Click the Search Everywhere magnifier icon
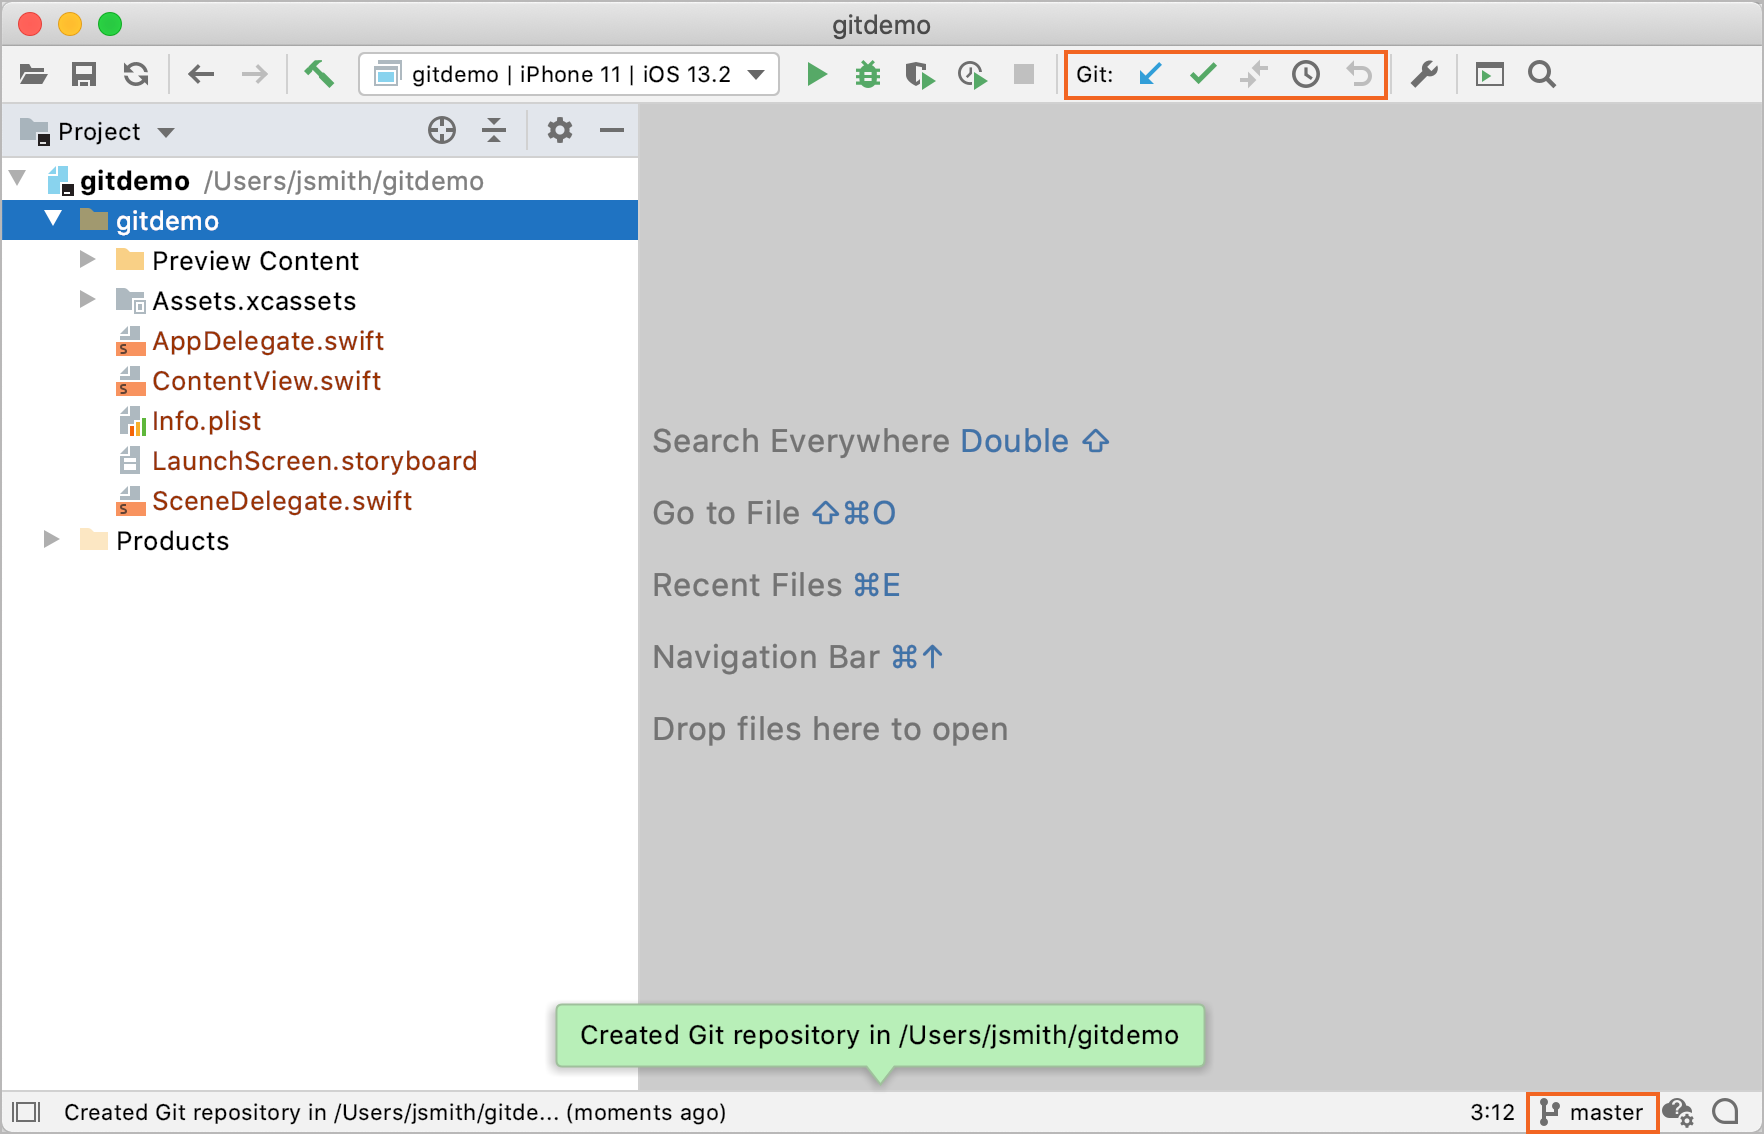Viewport: 1764px width, 1134px height. pos(1542,74)
